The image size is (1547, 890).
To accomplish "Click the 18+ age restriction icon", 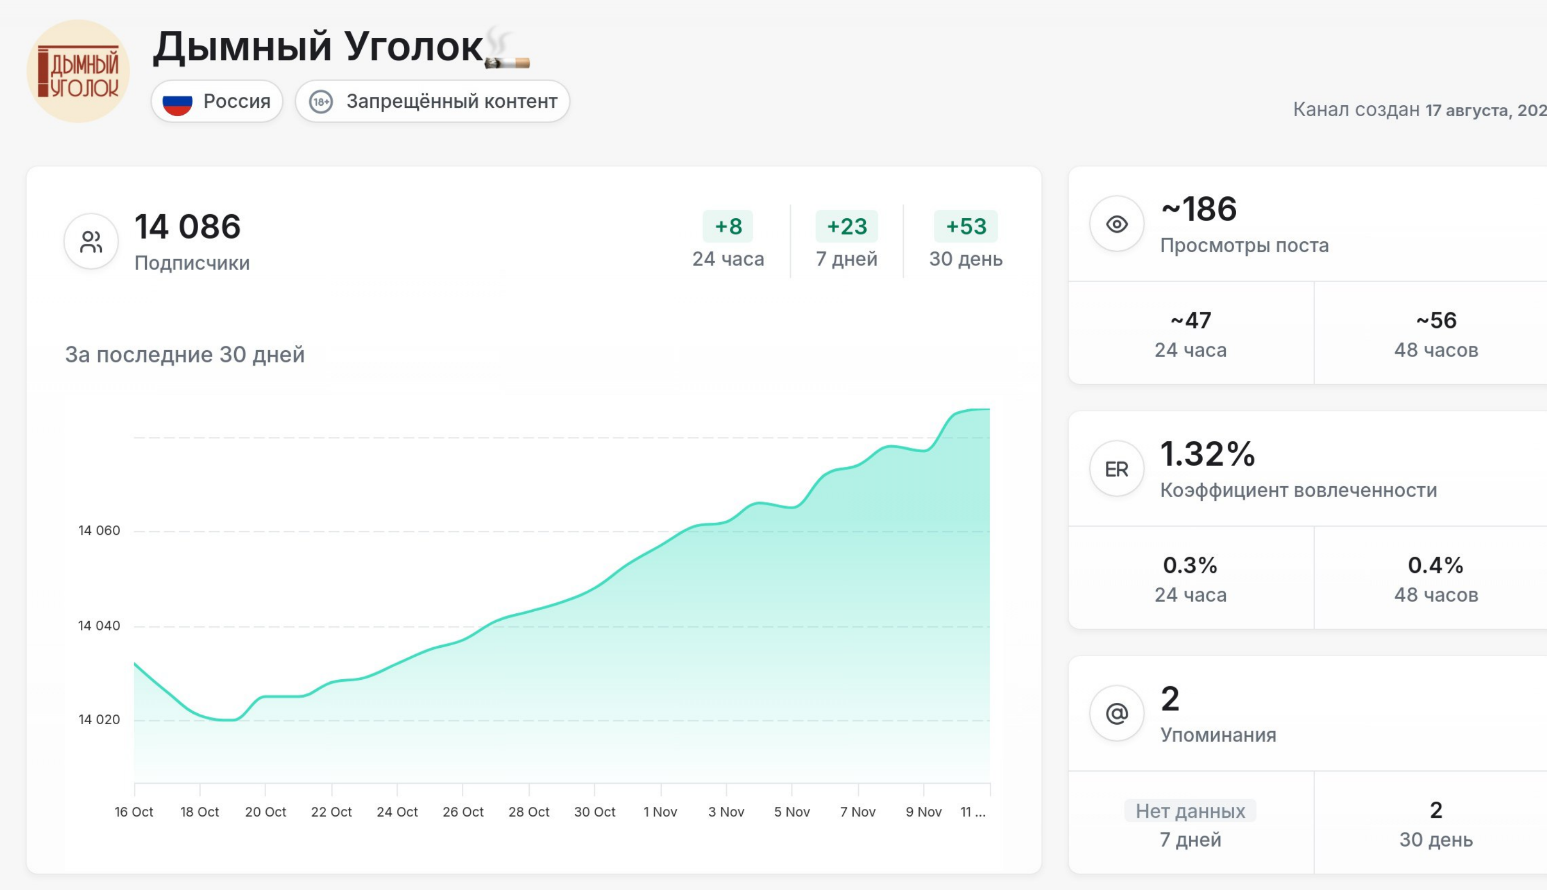I will coord(321,102).
